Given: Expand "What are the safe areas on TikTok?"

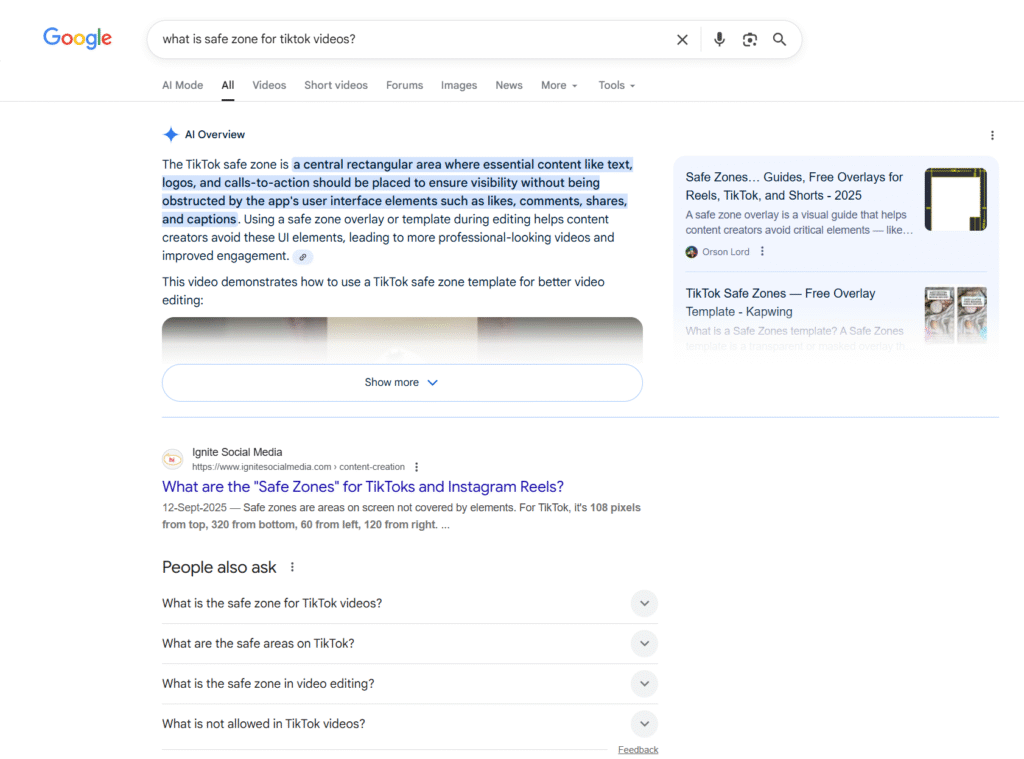Looking at the screenshot, I should (x=644, y=644).
